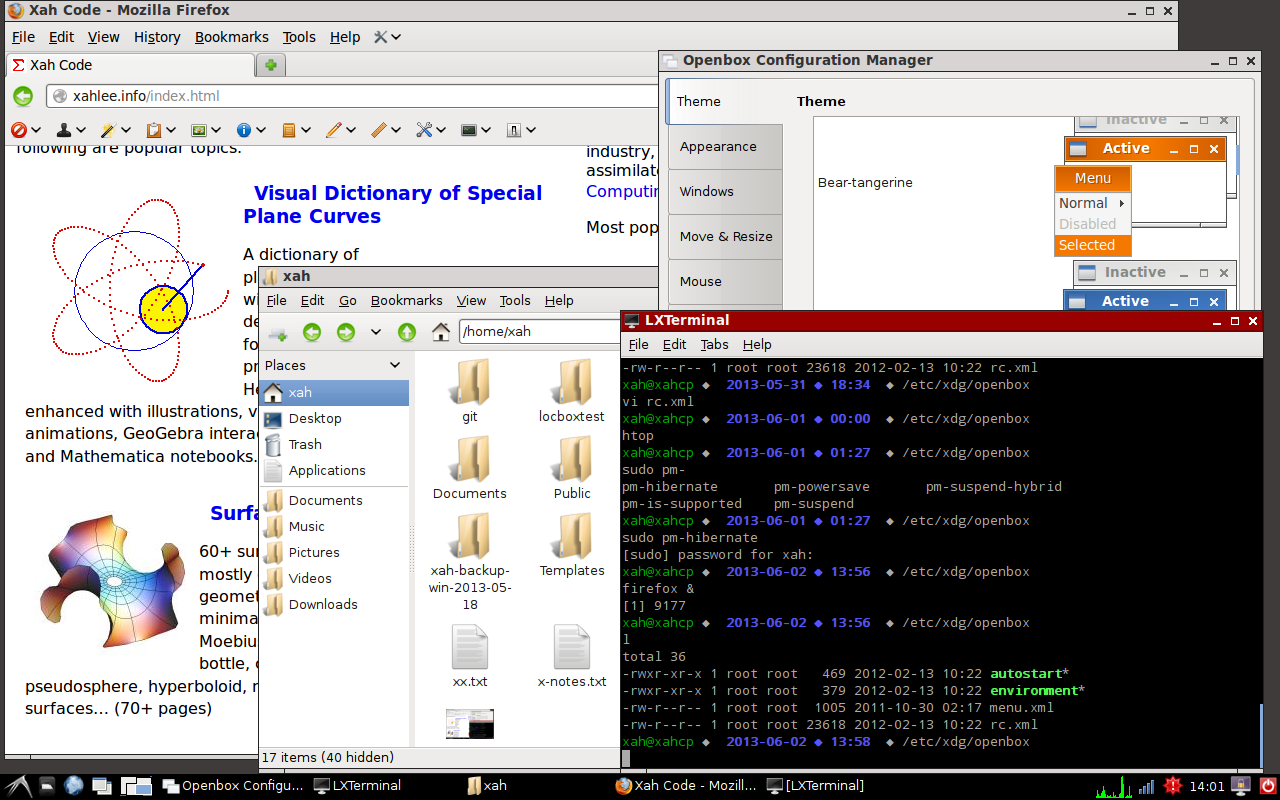Click LXTerminal taskbar button
This screenshot has height=800, width=1280.
click(357, 786)
